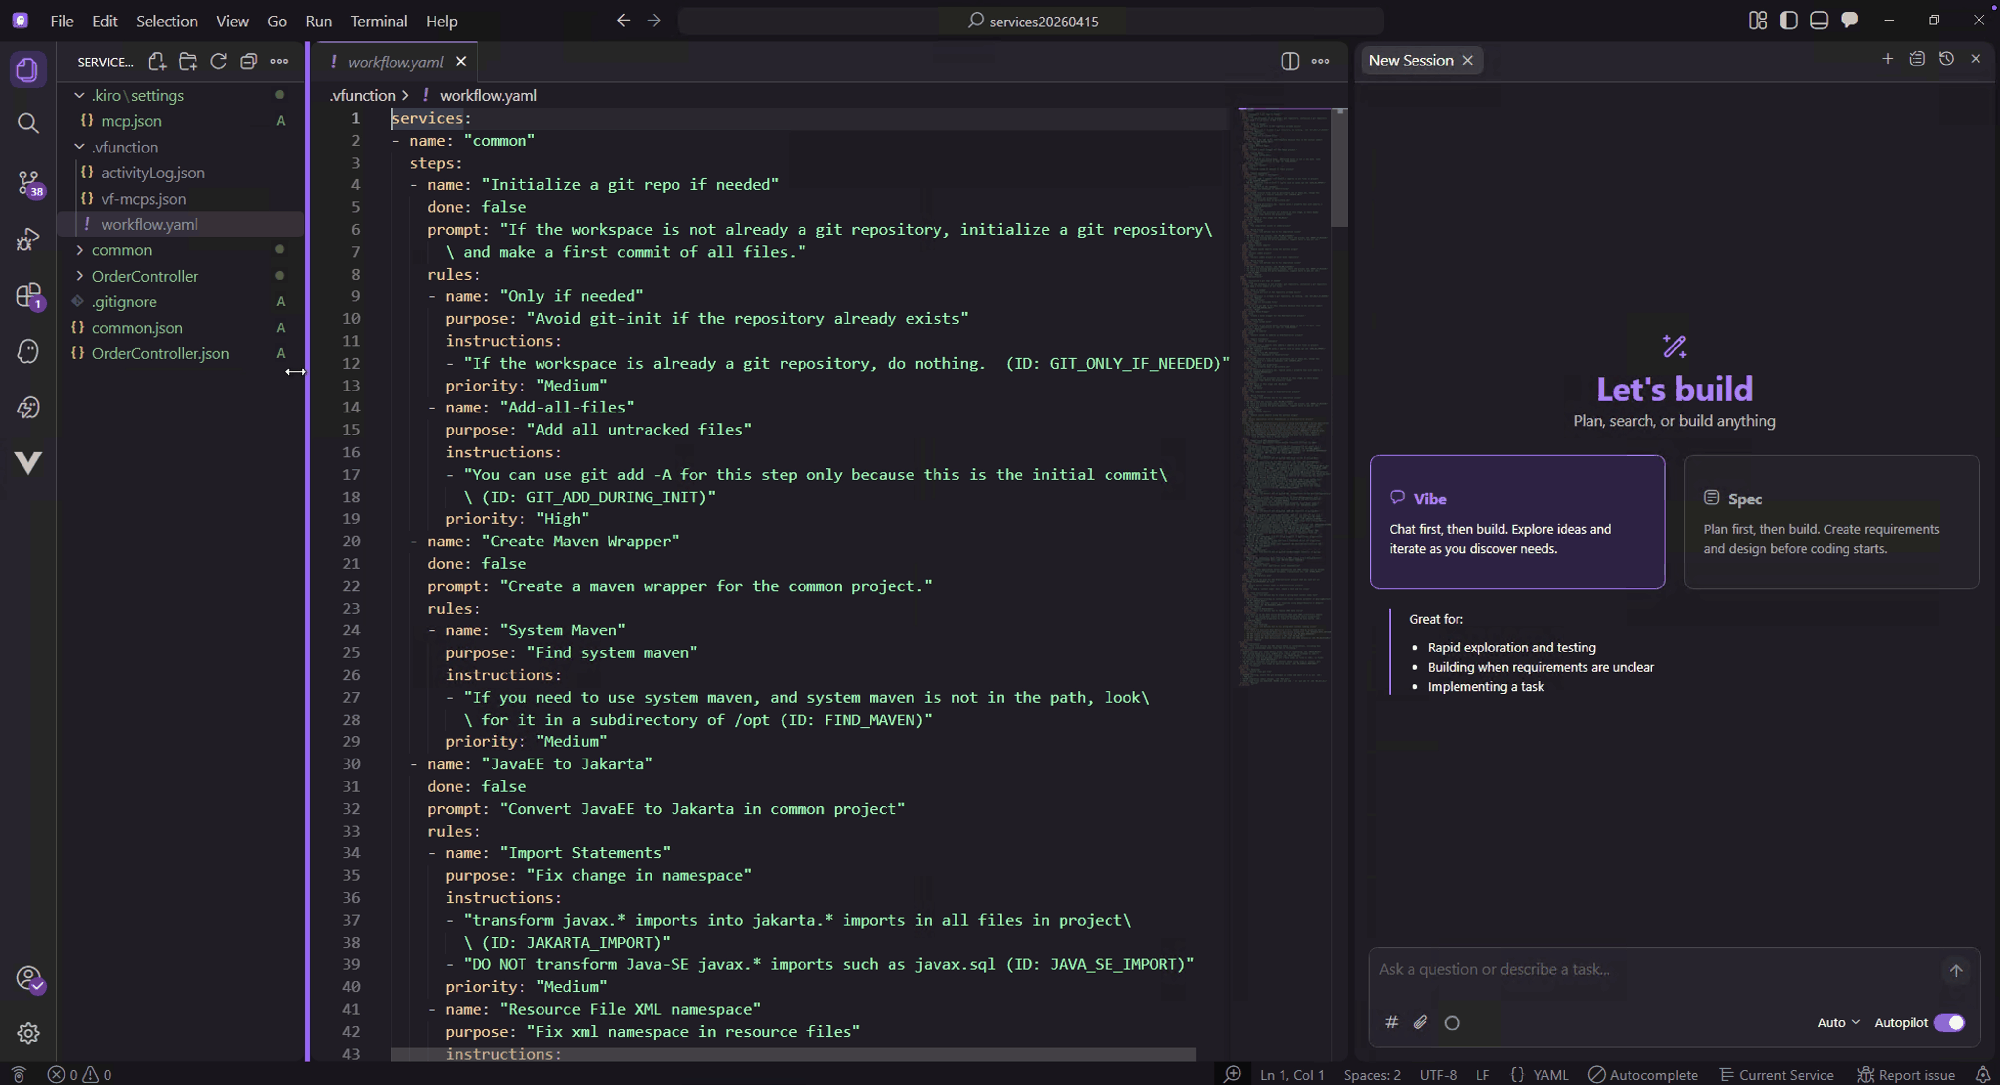The height and width of the screenshot is (1085, 2000).
Task: Click the editor vertical scrollbar thumb
Action: (x=1340, y=168)
